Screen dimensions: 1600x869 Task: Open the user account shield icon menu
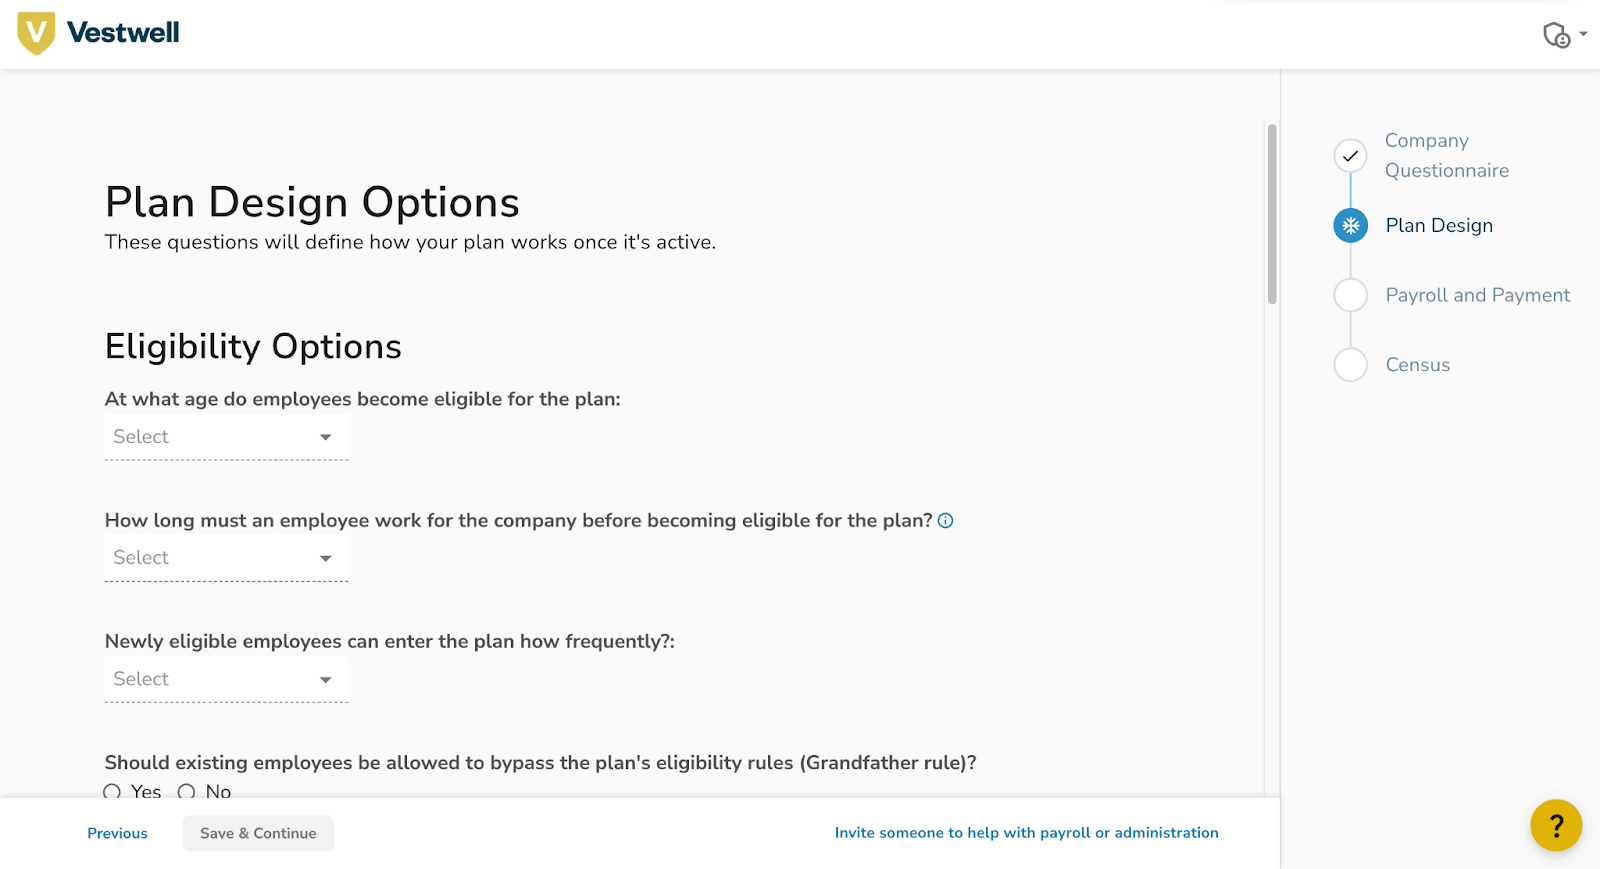click(1564, 35)
